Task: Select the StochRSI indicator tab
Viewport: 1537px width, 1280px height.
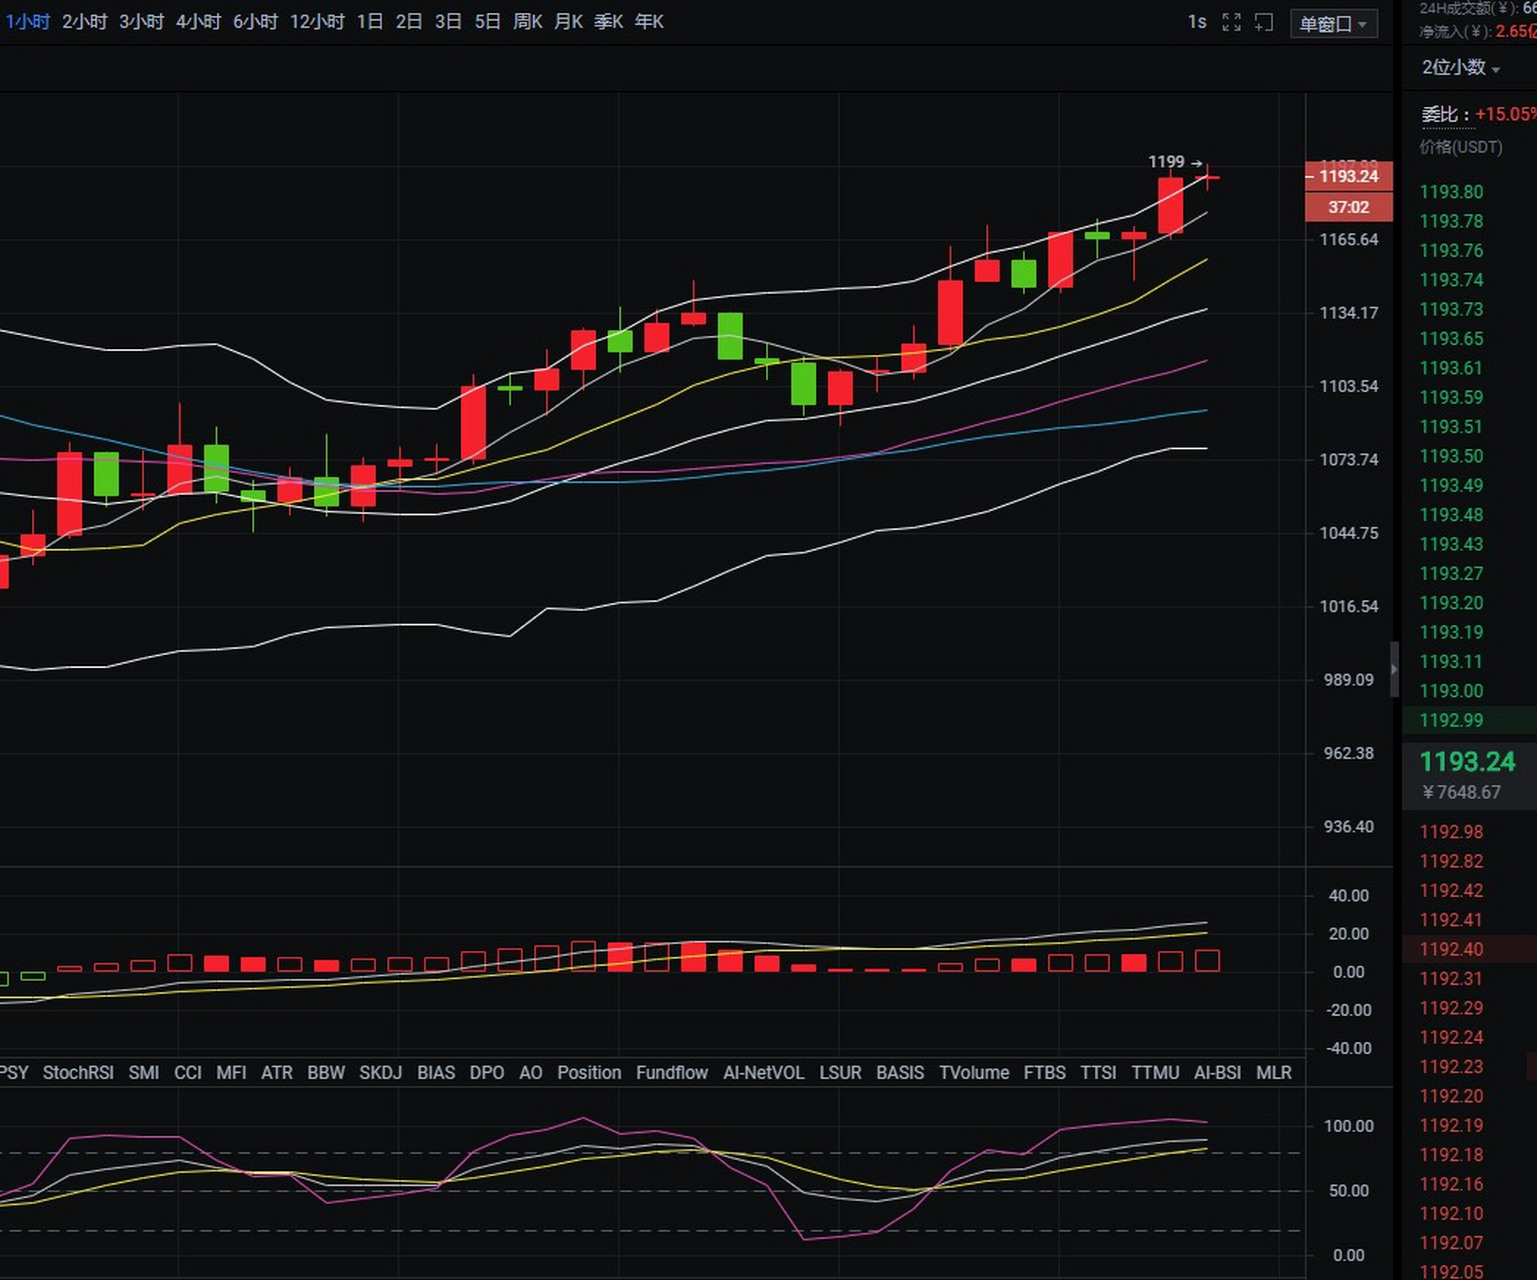Action: [x=78, y=1073]
